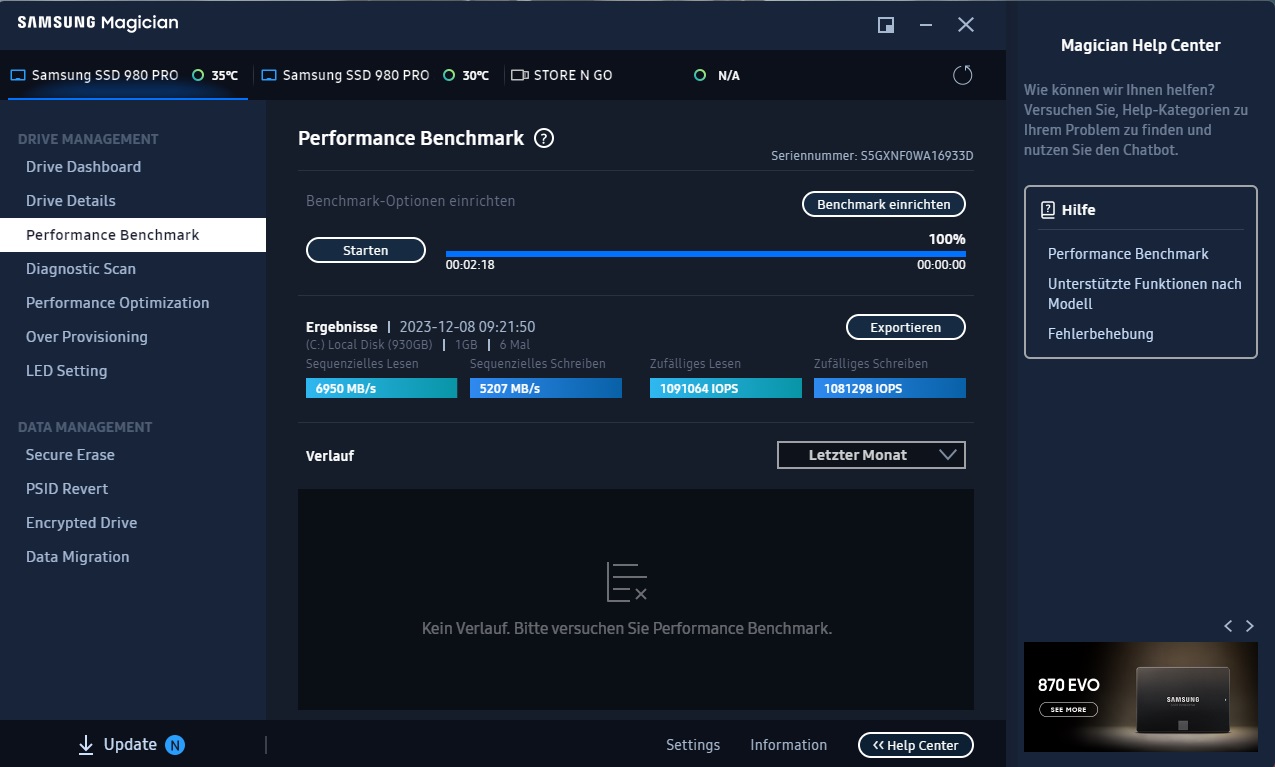Click the second Samsung SSD 980 PRO drive icon
The height and width of the screenshot is (767, 1275).
(269, 75)
